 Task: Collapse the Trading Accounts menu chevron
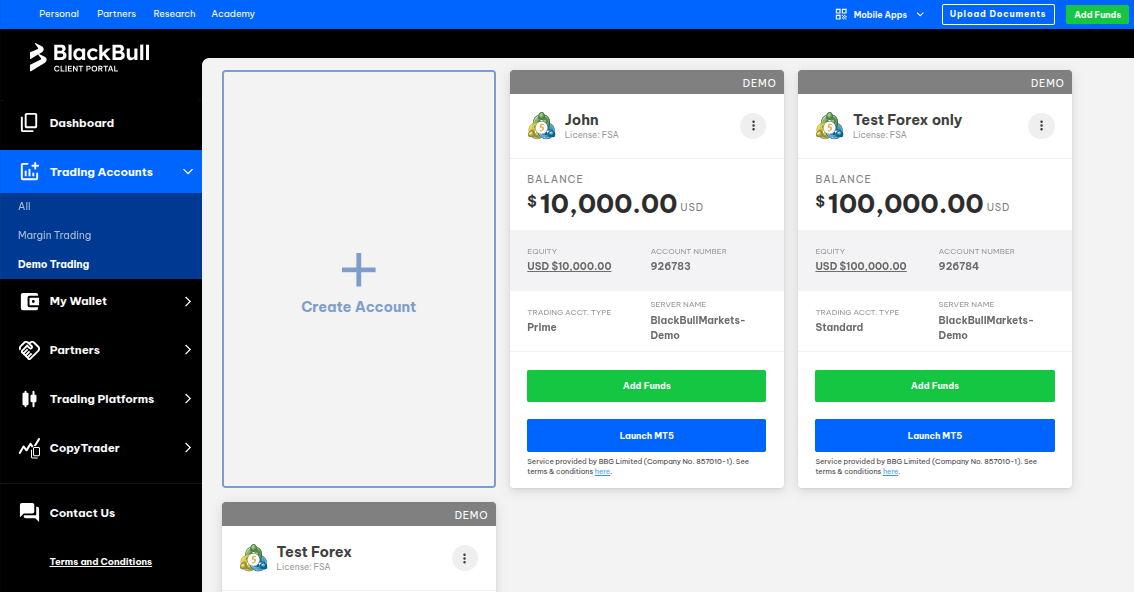pos(188,171)
